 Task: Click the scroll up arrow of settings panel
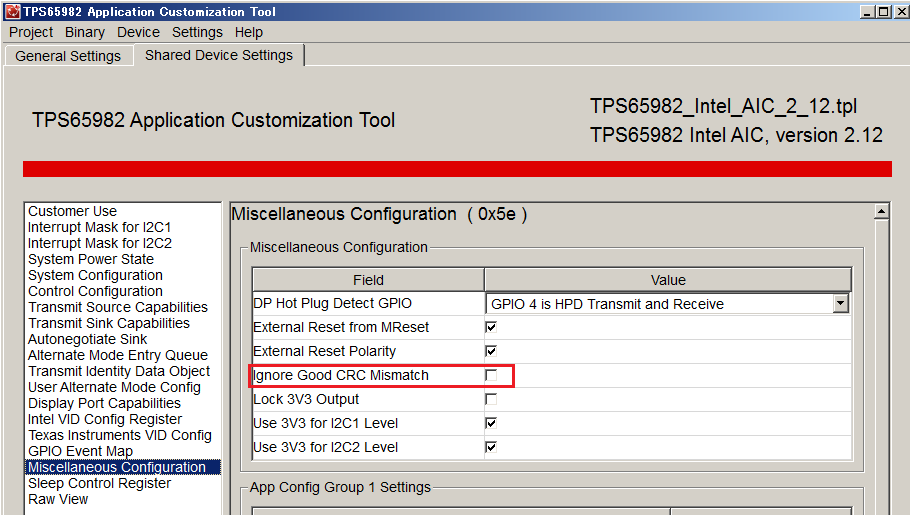pyautogui.click(x=882, y=211)
